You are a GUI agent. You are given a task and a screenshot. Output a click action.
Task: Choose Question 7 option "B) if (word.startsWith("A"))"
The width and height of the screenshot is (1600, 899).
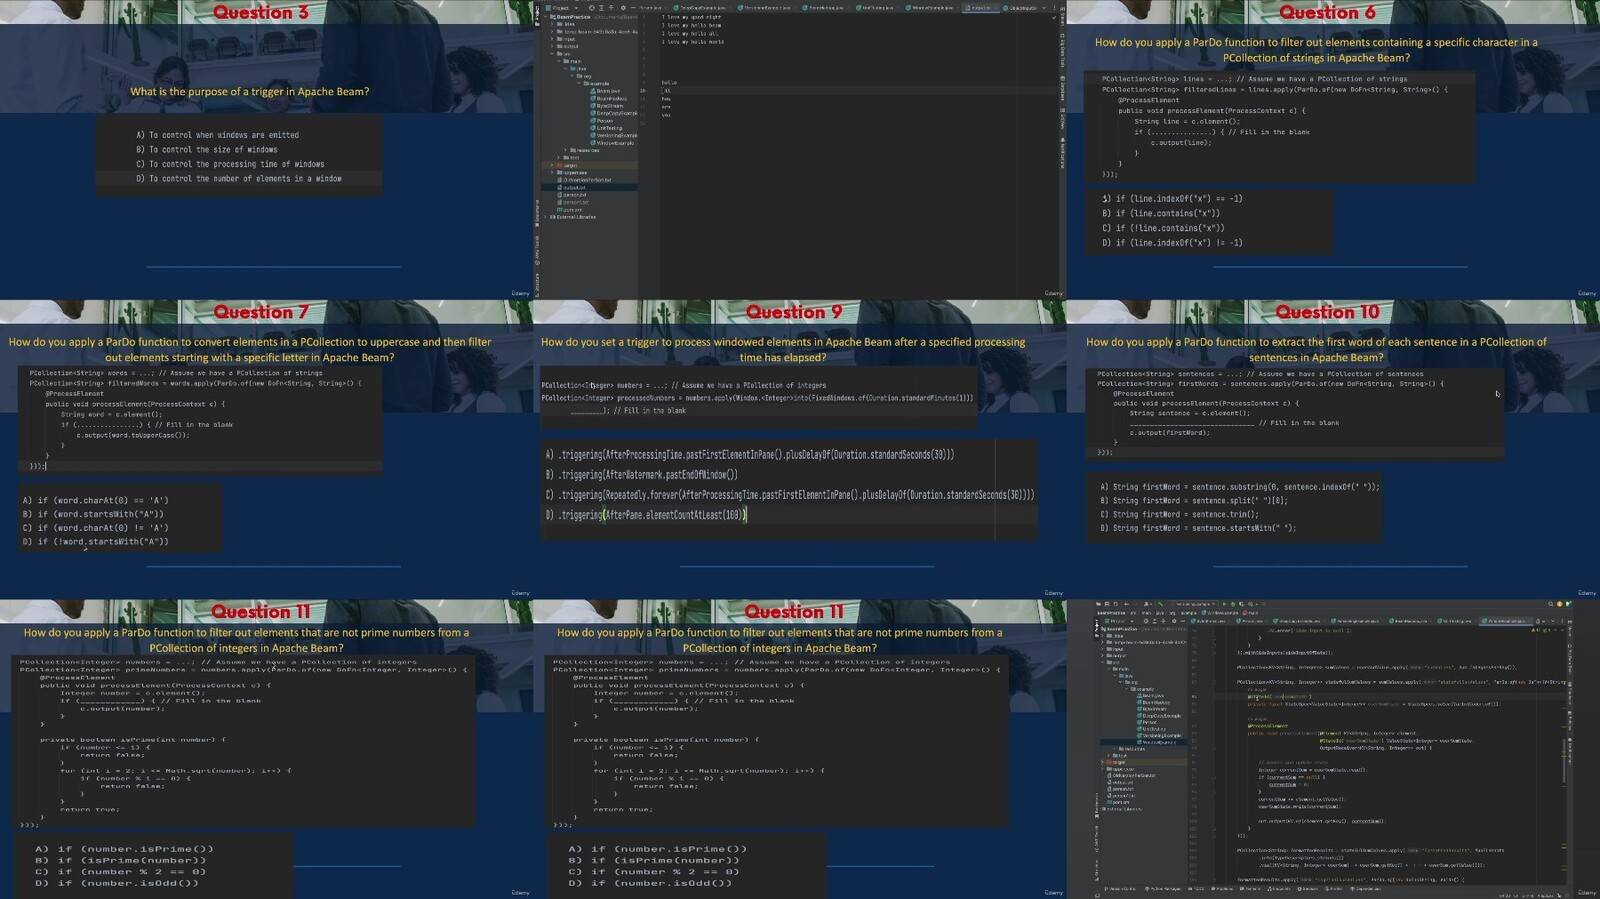[93, 514]
